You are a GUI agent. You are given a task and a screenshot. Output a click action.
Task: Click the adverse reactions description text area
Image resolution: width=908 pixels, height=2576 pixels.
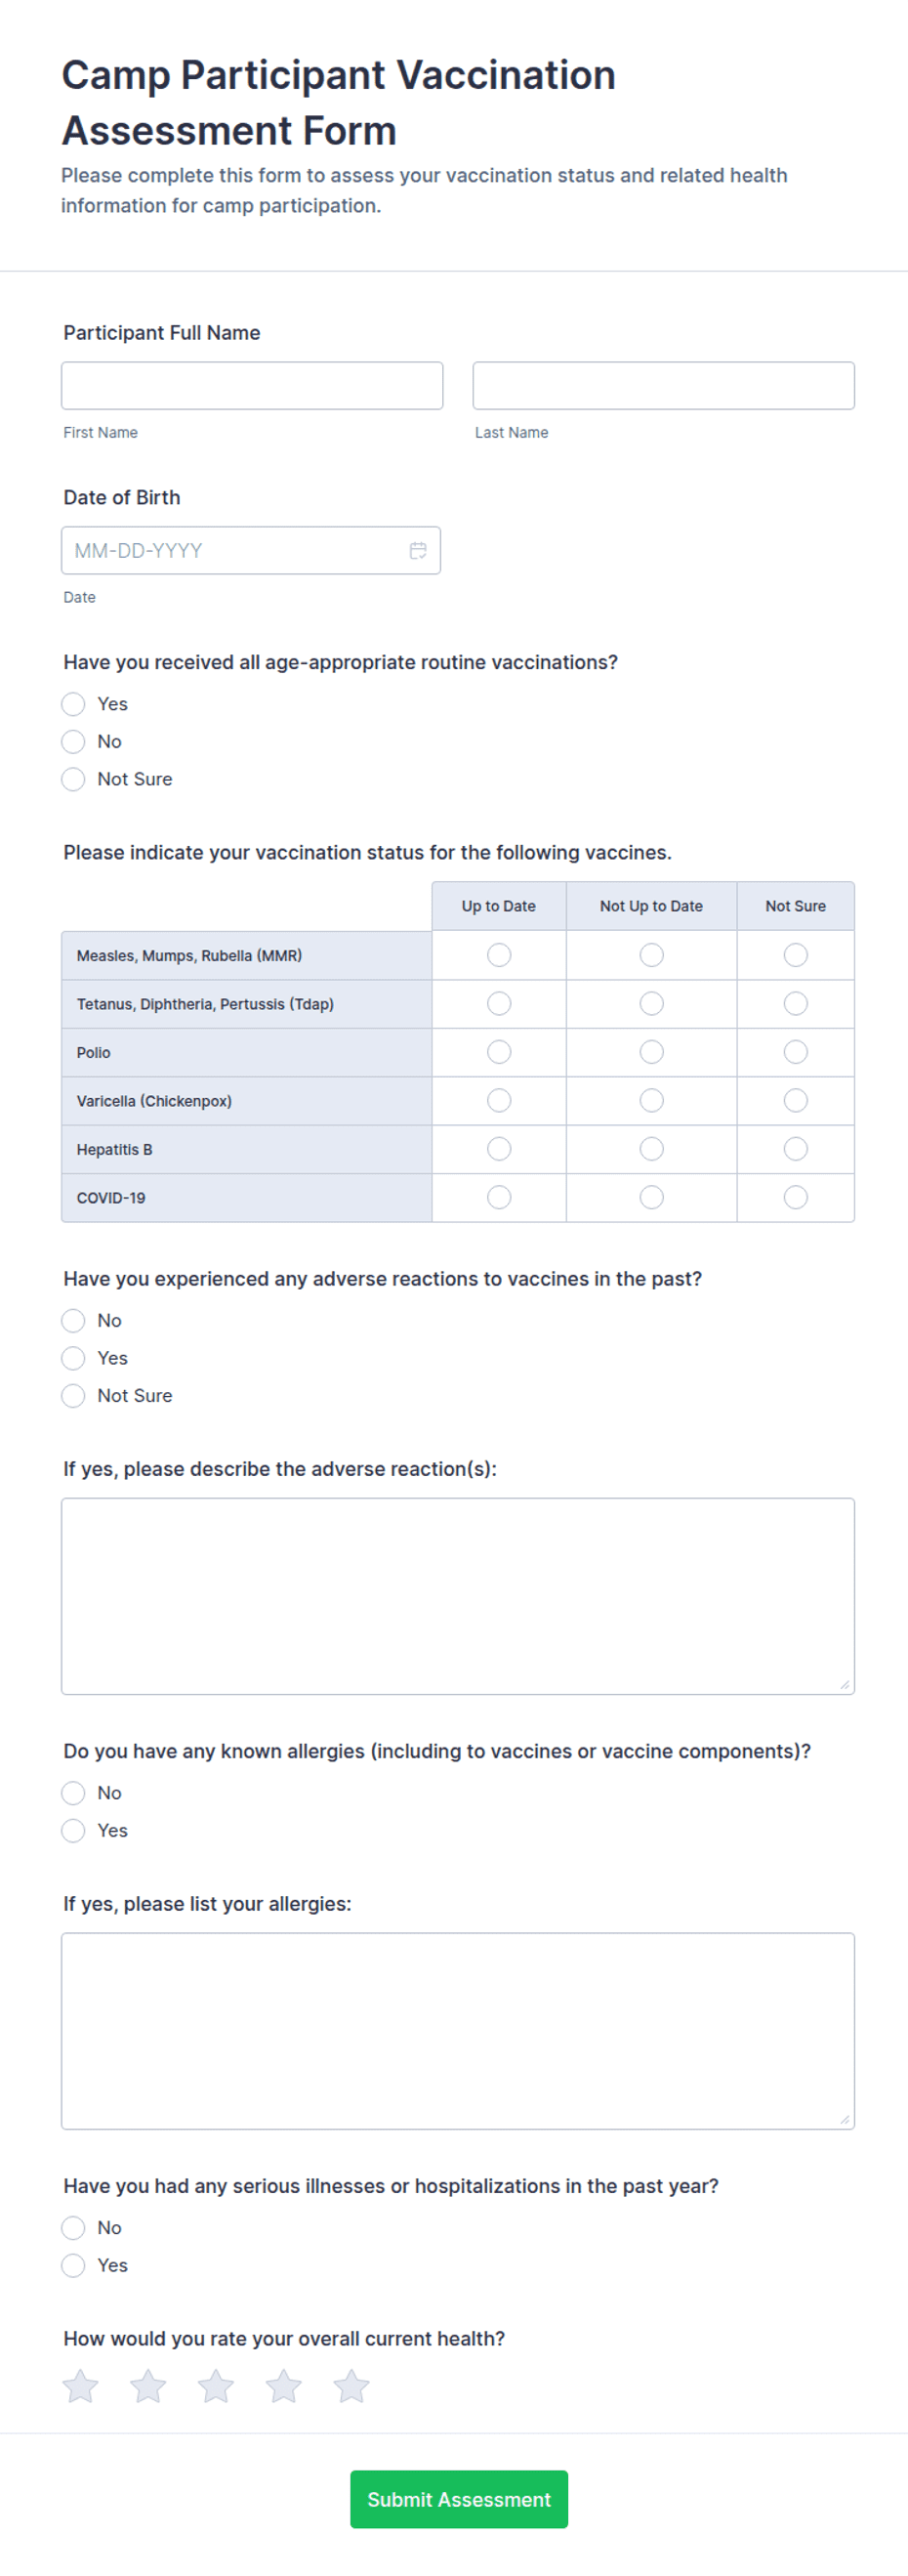(x=458, y=1596)
